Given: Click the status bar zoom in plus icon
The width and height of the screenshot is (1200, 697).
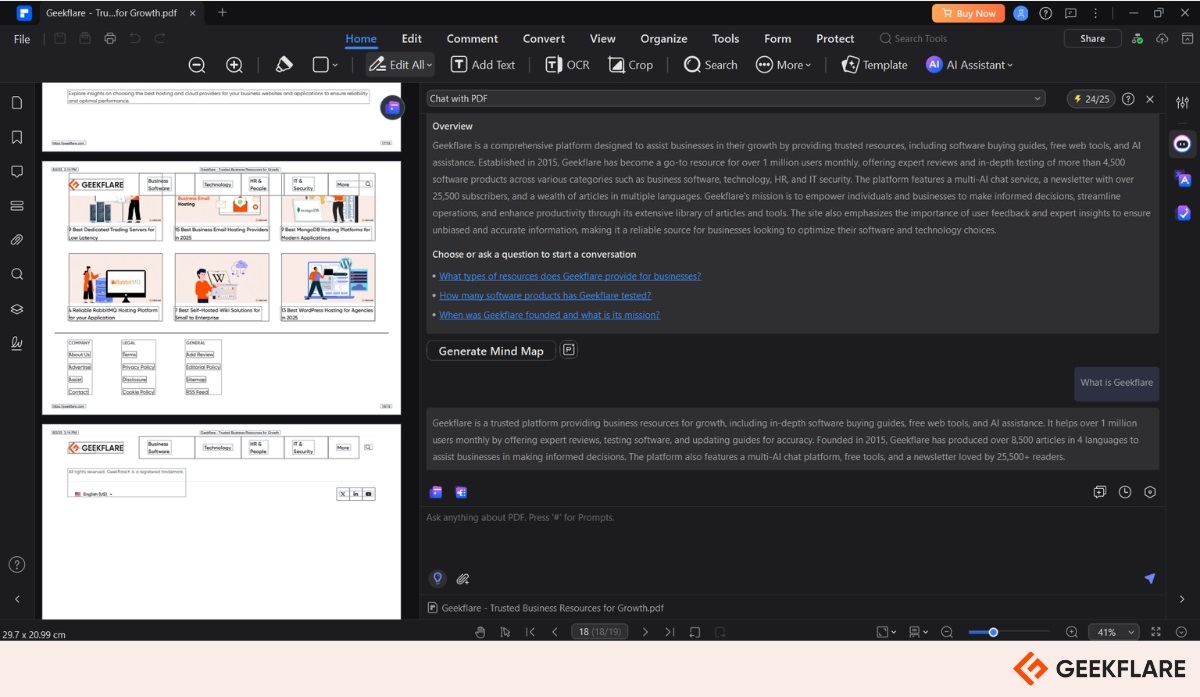Looking at the screenshot, I should [1072, 632].
